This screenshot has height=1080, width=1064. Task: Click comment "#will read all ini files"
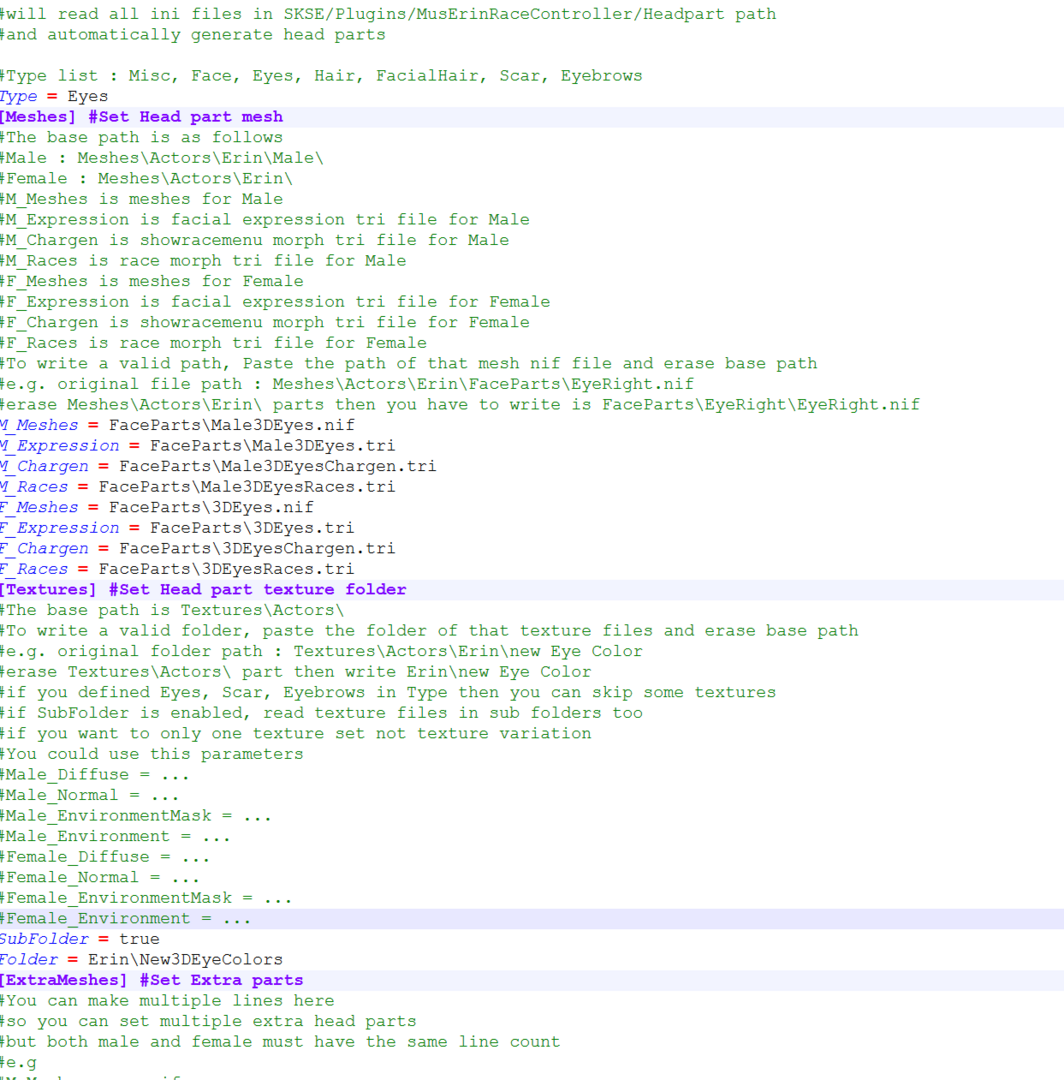(388, 14)
